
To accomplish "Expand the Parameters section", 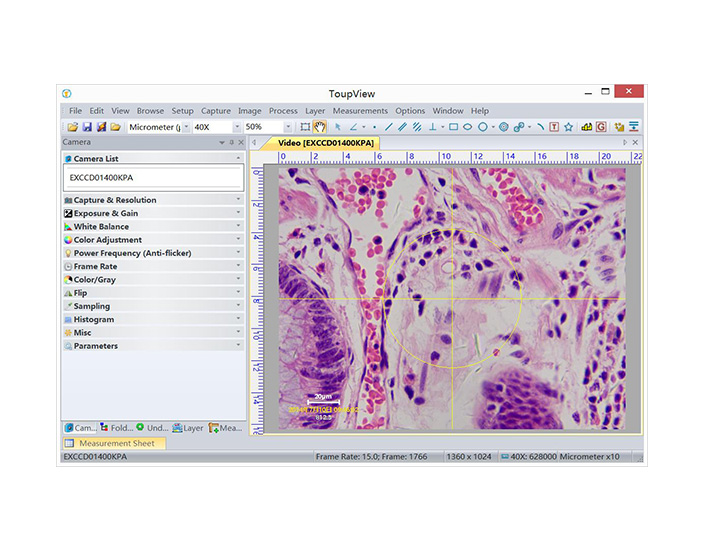I will point(153,346).
